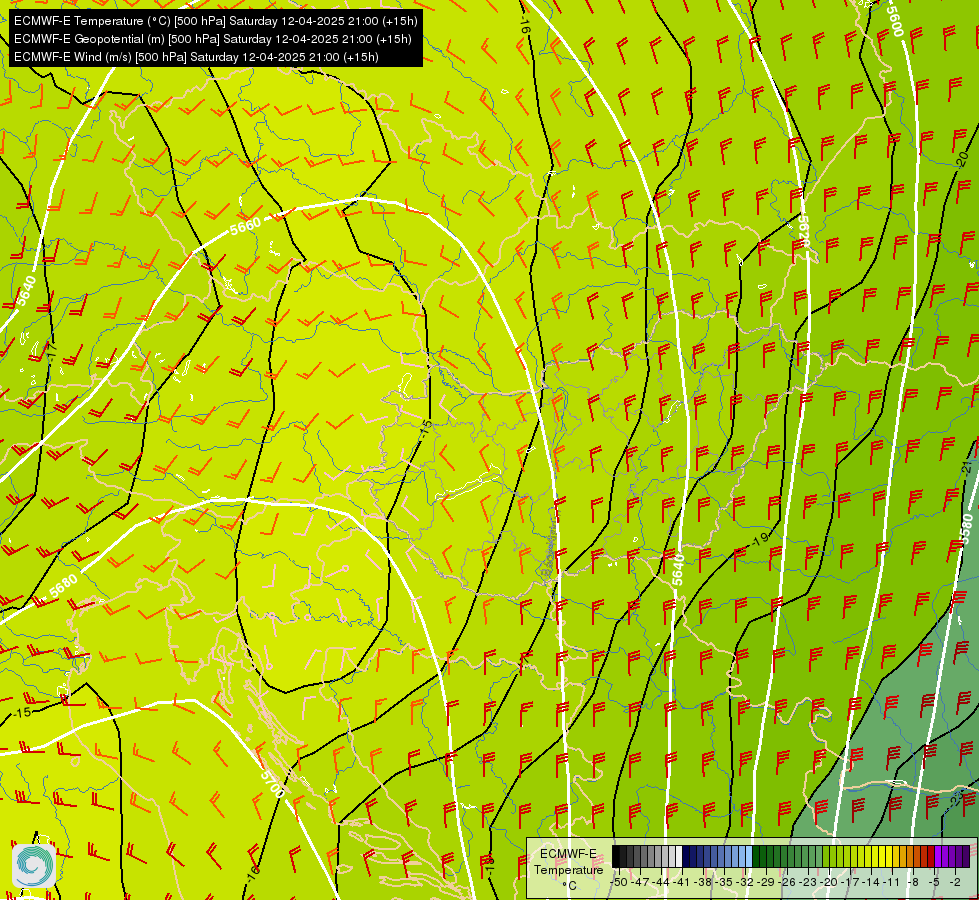Pick the lightest blue swatch beside -32
Image resolution: width=979 pixels, height=900 pixels.
point(749,856)
